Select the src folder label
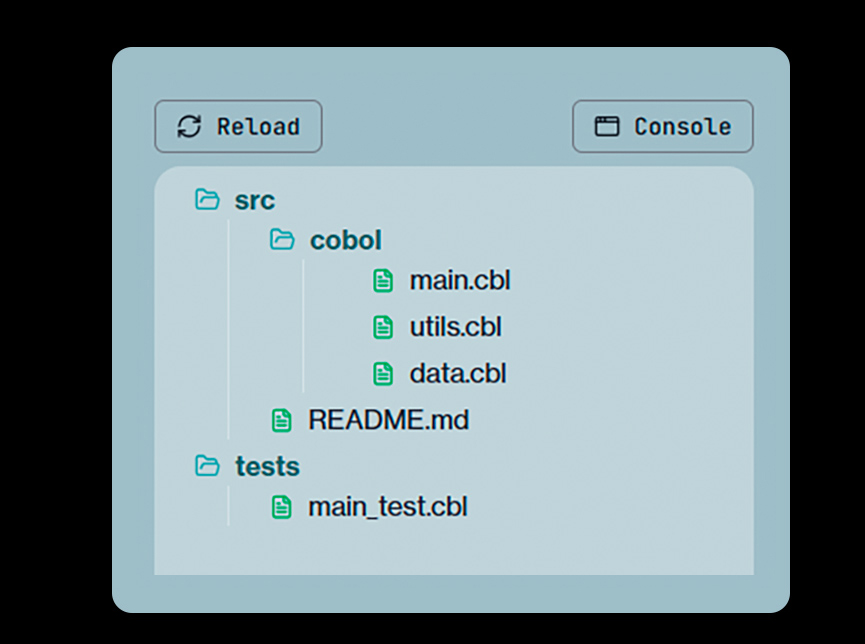The height and width of the screenshot is (644, 865). [x=255, y=200]
